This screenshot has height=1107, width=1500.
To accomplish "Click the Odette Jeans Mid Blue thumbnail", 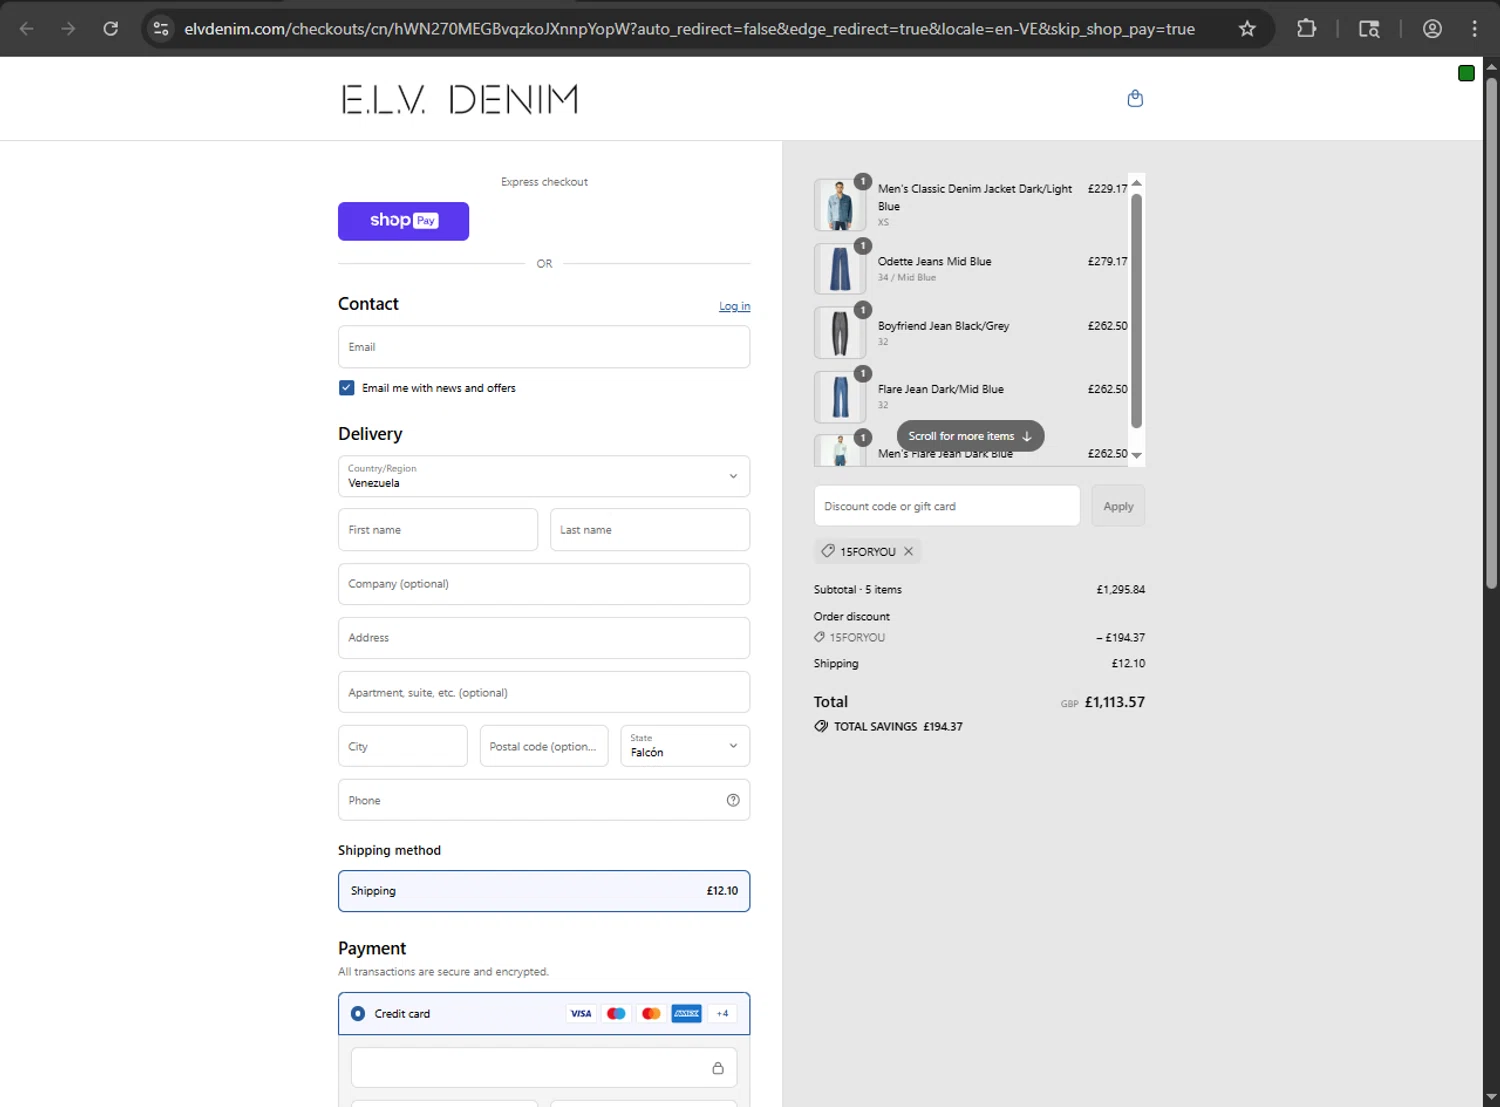I will point(840,269).
